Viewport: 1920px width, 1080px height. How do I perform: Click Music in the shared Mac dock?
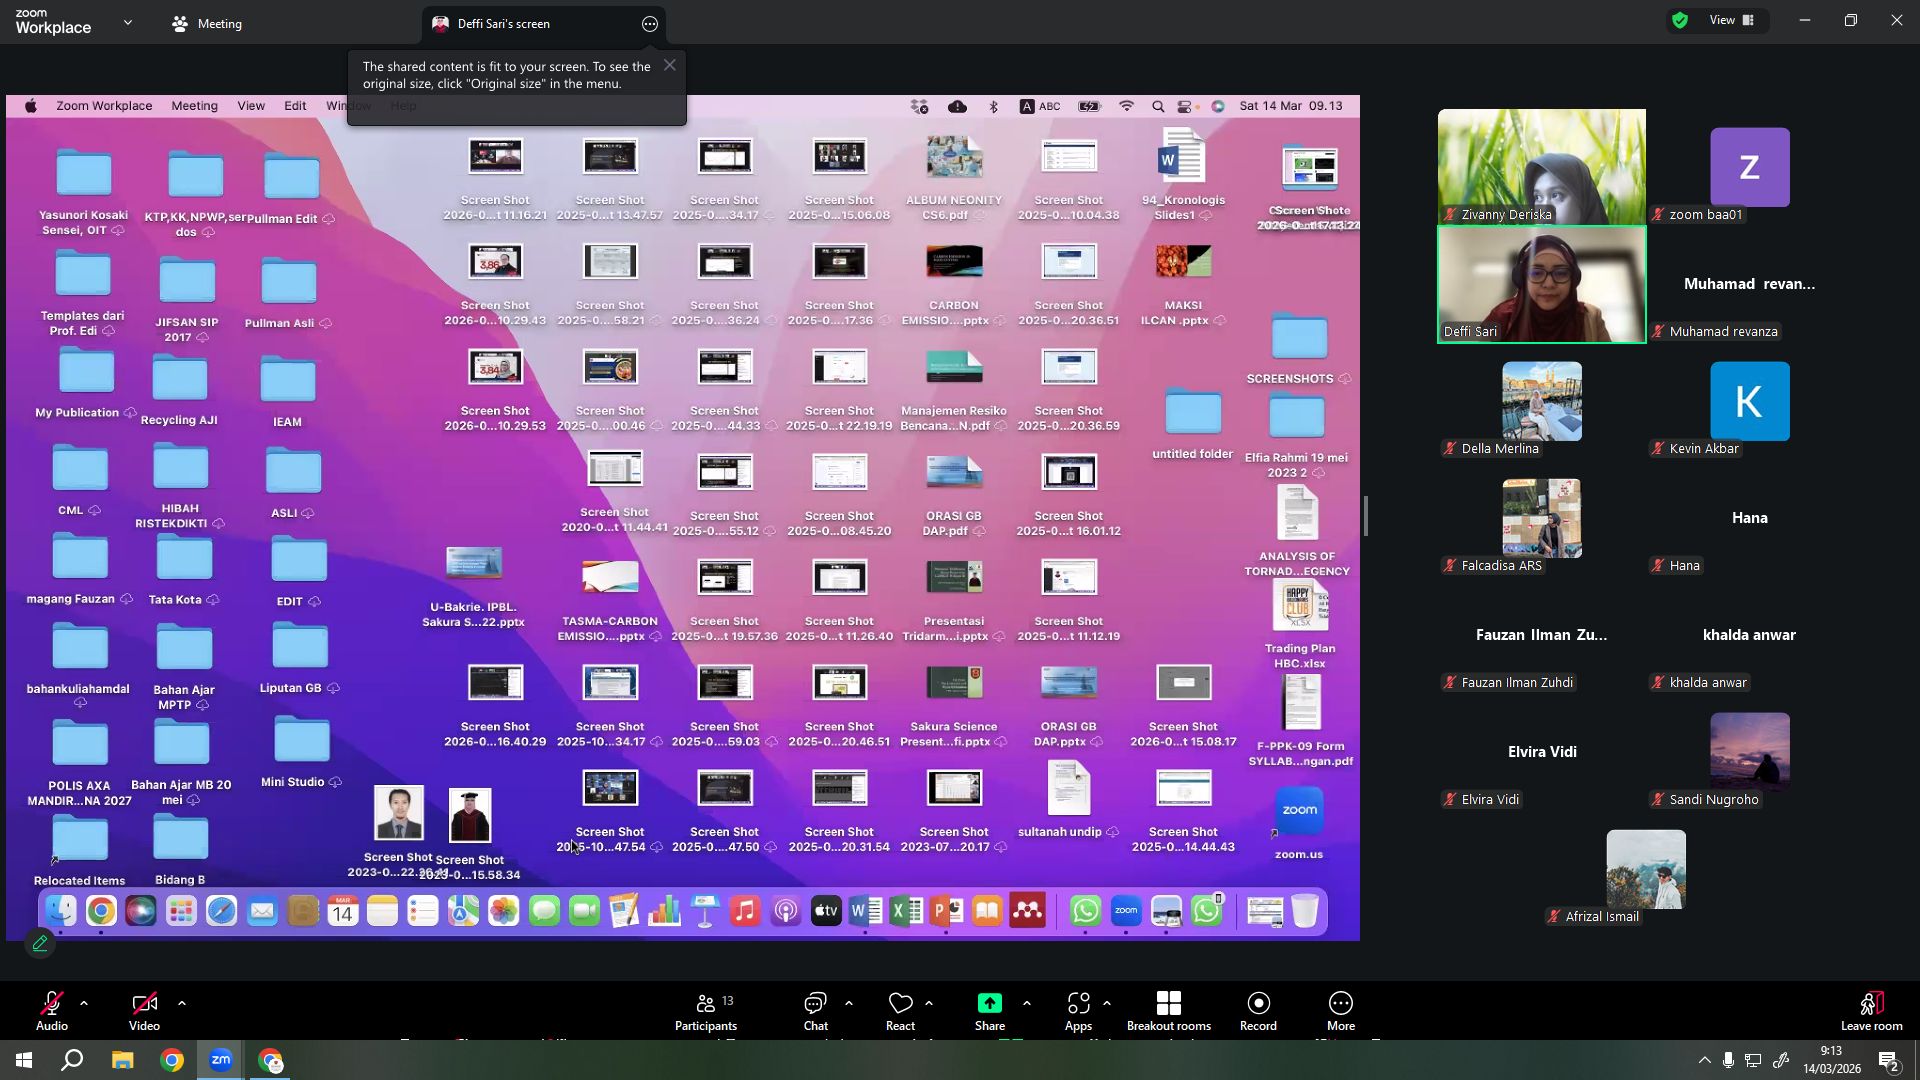click(x=745, y=911)
